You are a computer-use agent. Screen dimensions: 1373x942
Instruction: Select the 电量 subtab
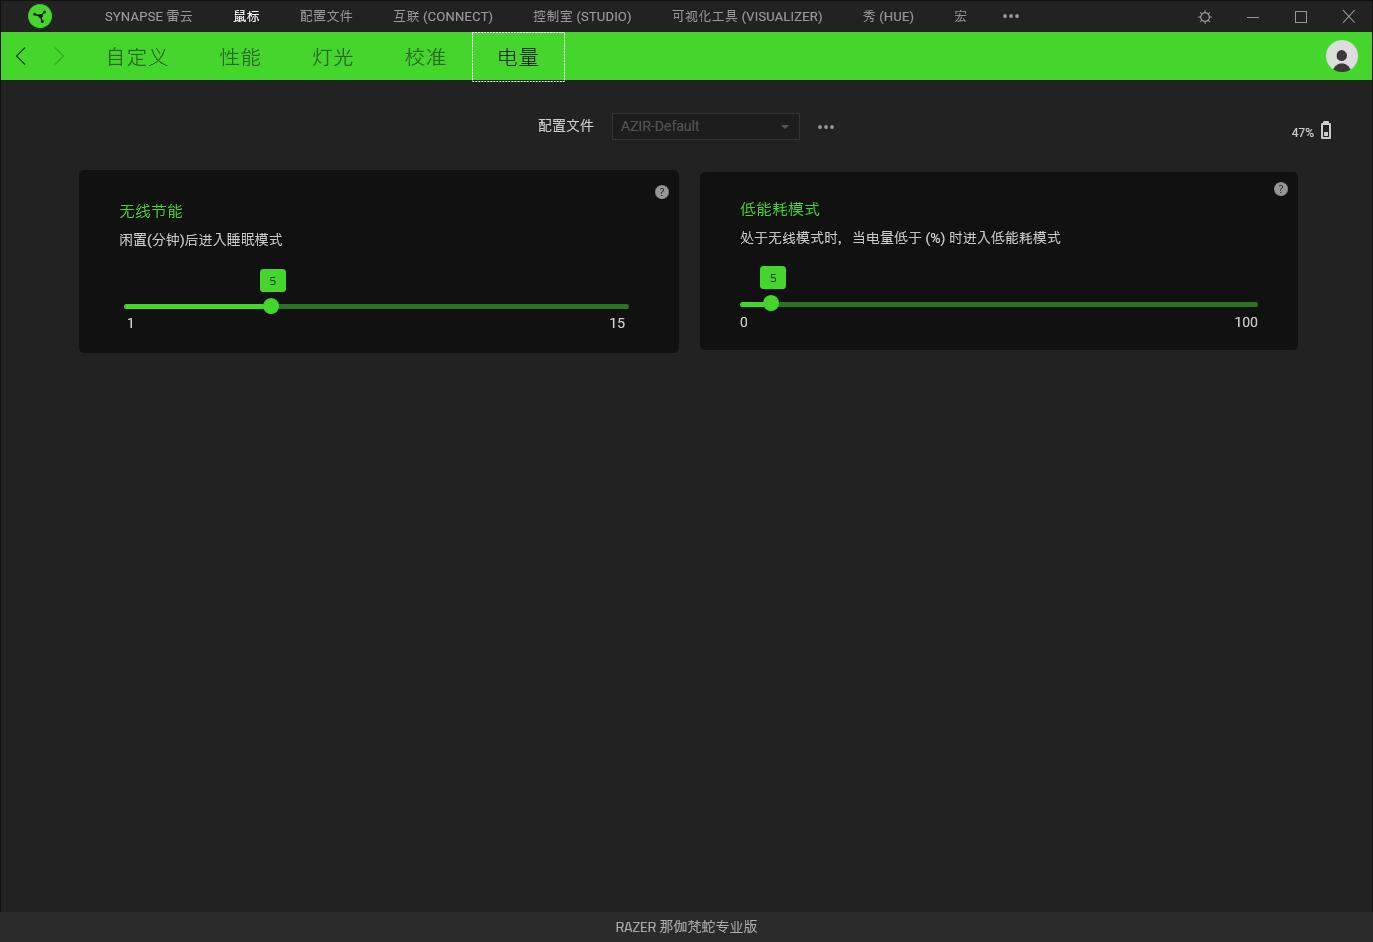pyautogui.click(x=518, y=57)
